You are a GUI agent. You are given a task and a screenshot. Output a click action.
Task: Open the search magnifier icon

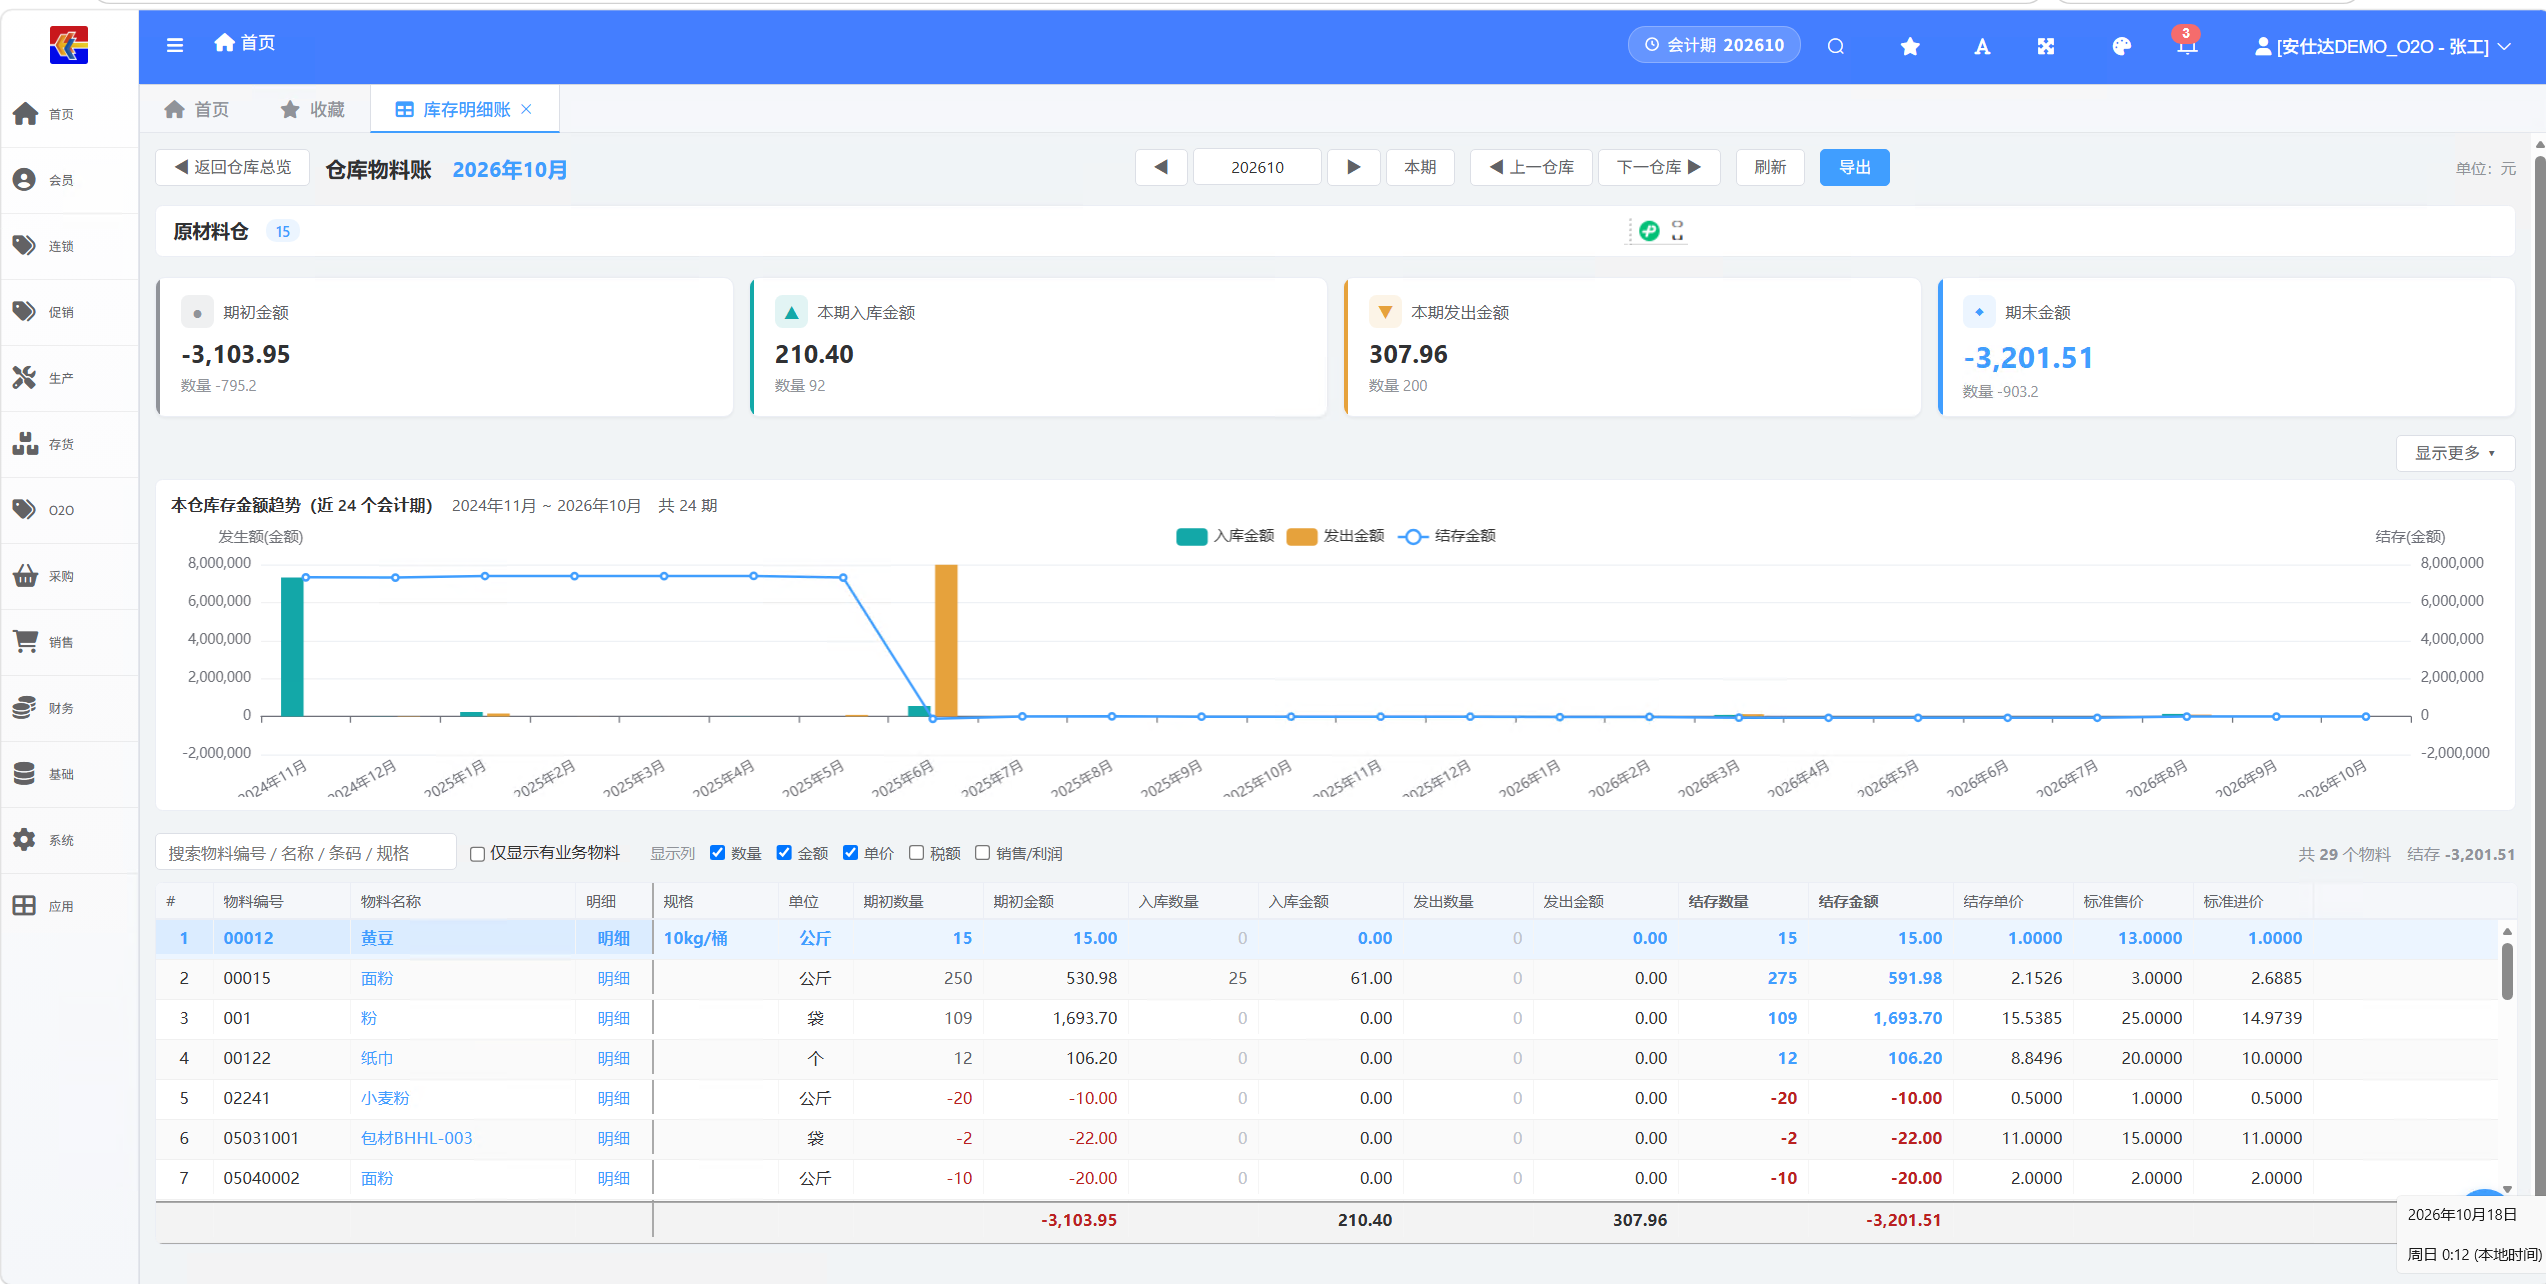click(x=1836, y=46)
